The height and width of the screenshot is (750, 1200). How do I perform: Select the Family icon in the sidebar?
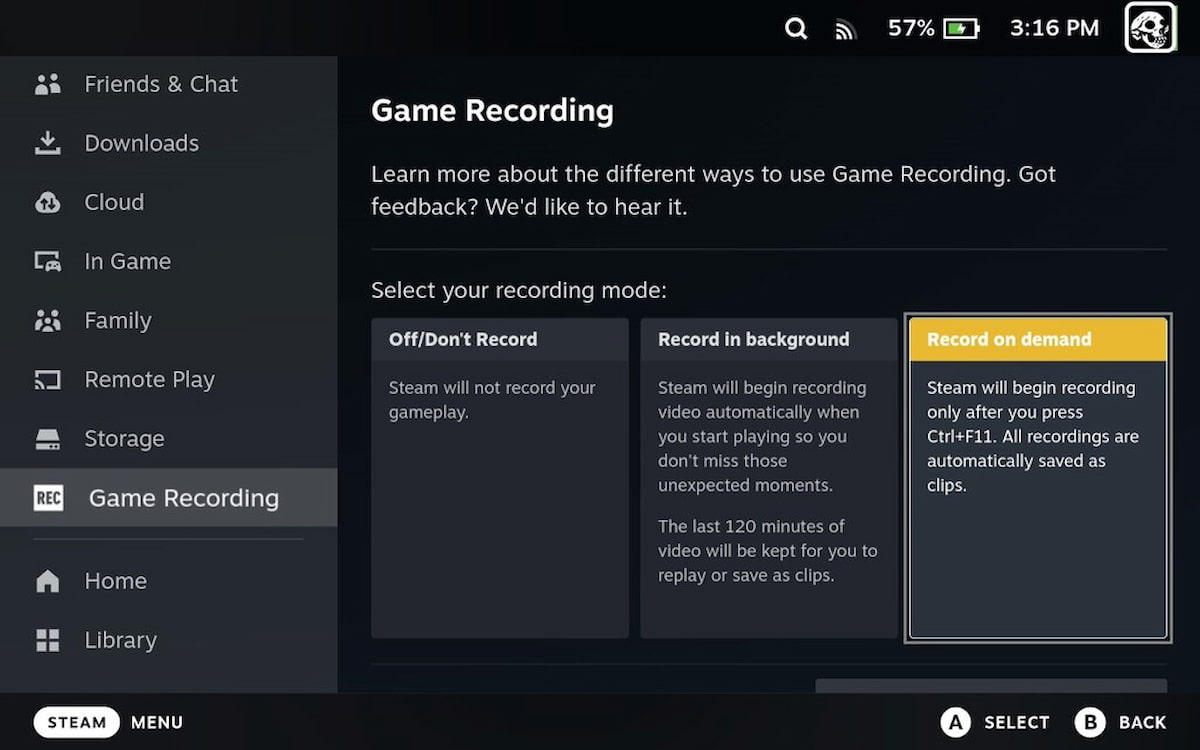48,320
